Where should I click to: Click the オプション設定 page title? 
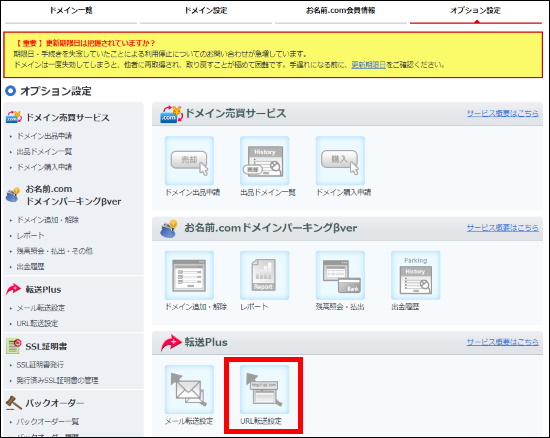coord(56,91)
